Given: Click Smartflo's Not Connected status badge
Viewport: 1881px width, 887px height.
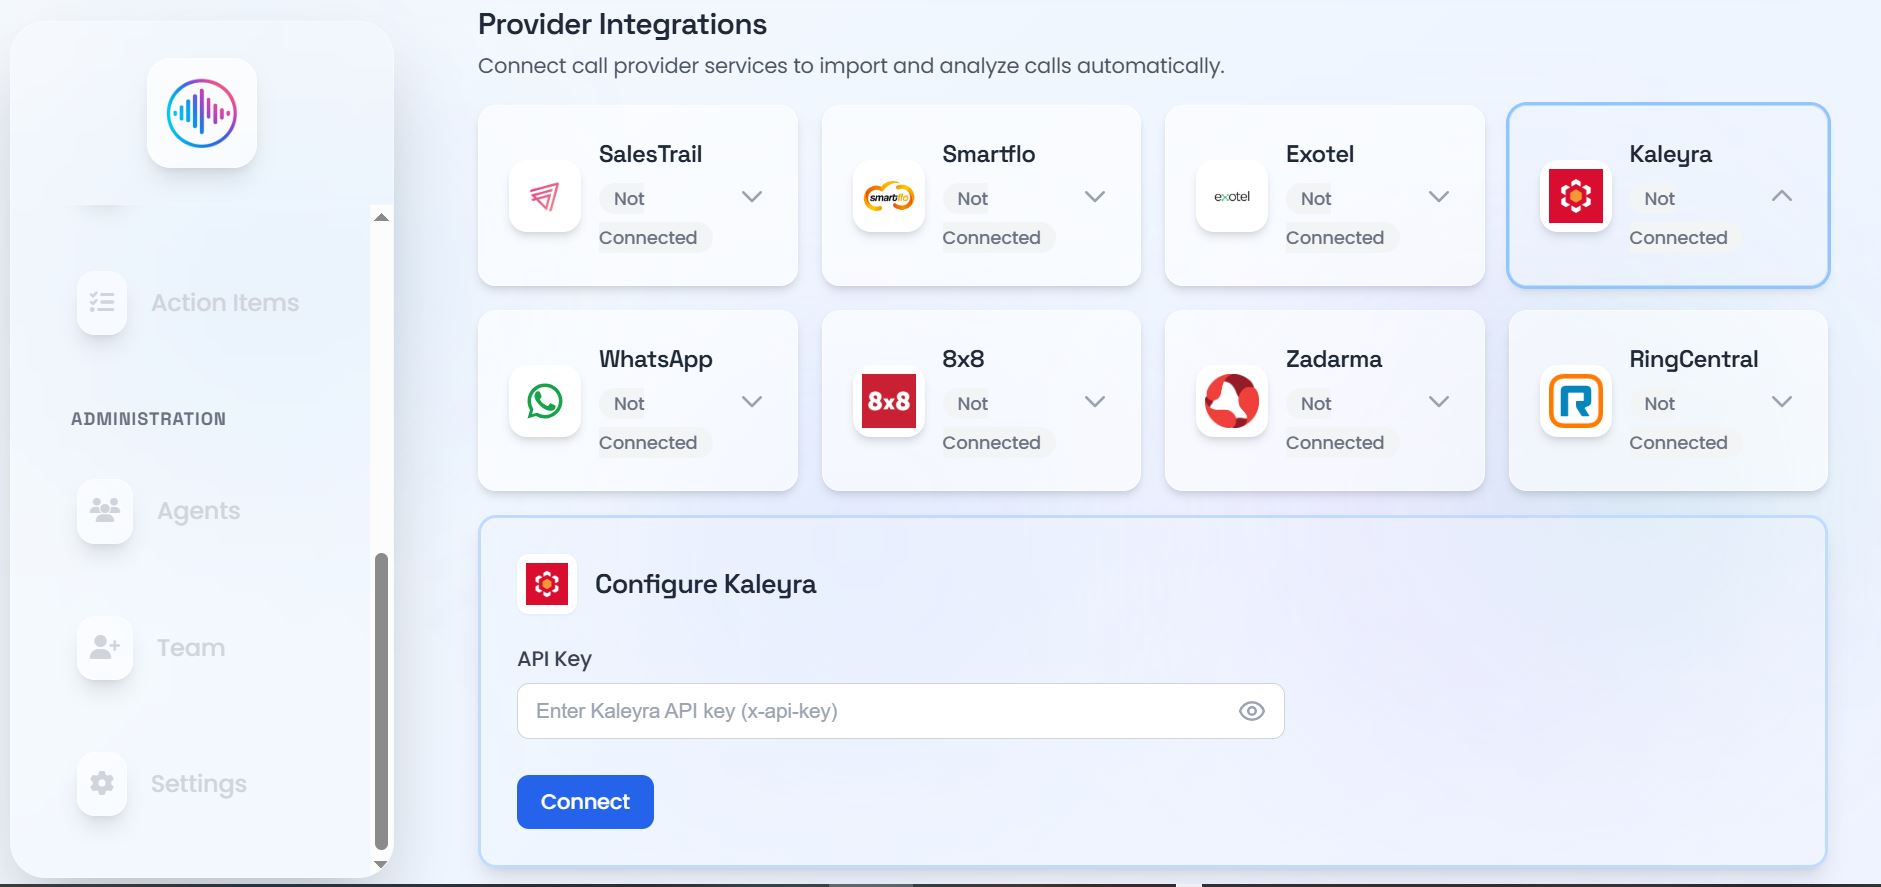Looking at the screenshot, I should [x=998, y=218].
